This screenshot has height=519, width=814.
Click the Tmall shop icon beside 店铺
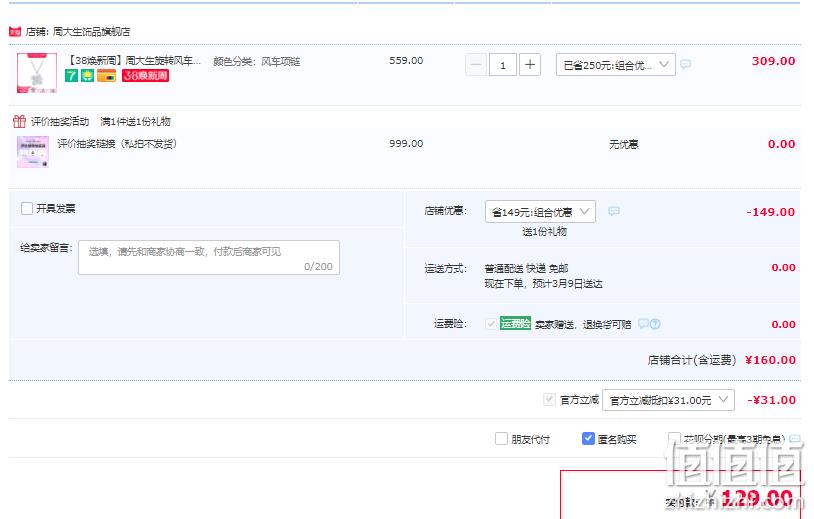click(15, 32)
